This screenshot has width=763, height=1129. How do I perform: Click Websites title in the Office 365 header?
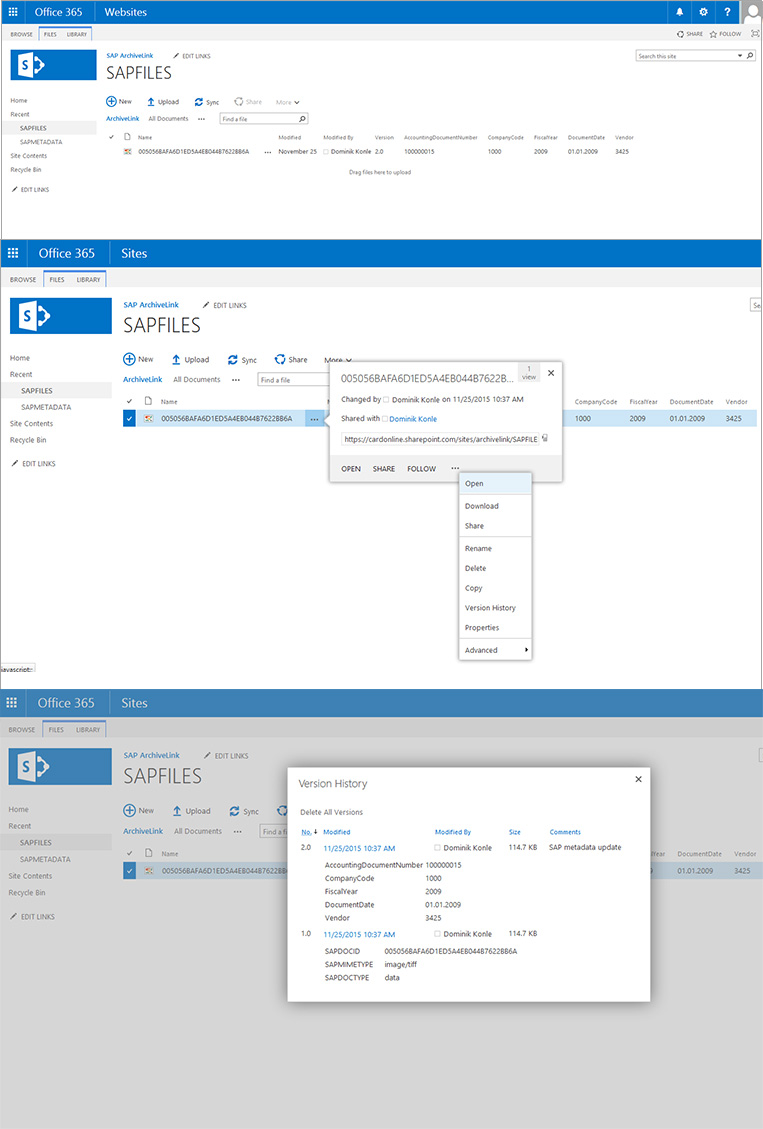125,12
